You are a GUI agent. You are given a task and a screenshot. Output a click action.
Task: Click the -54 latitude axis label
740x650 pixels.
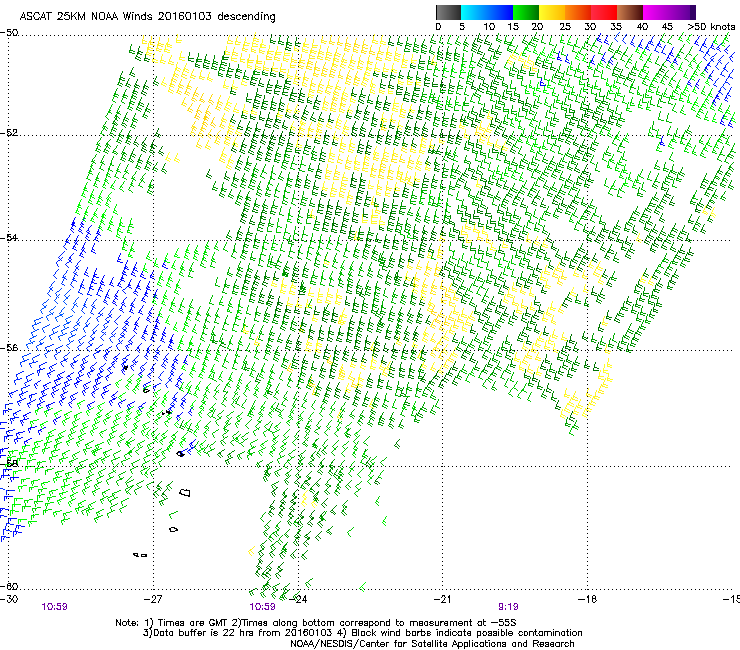coord(9,238)
